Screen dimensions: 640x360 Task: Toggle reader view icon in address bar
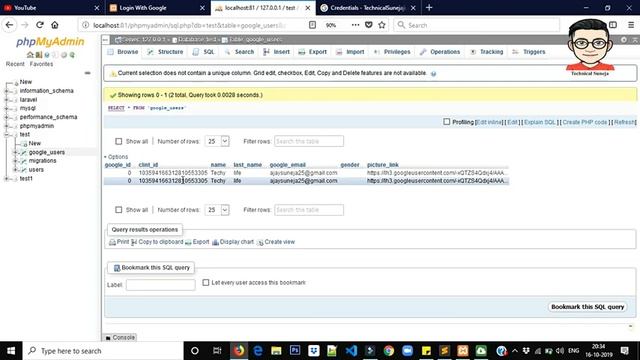(x=312, y=25)
